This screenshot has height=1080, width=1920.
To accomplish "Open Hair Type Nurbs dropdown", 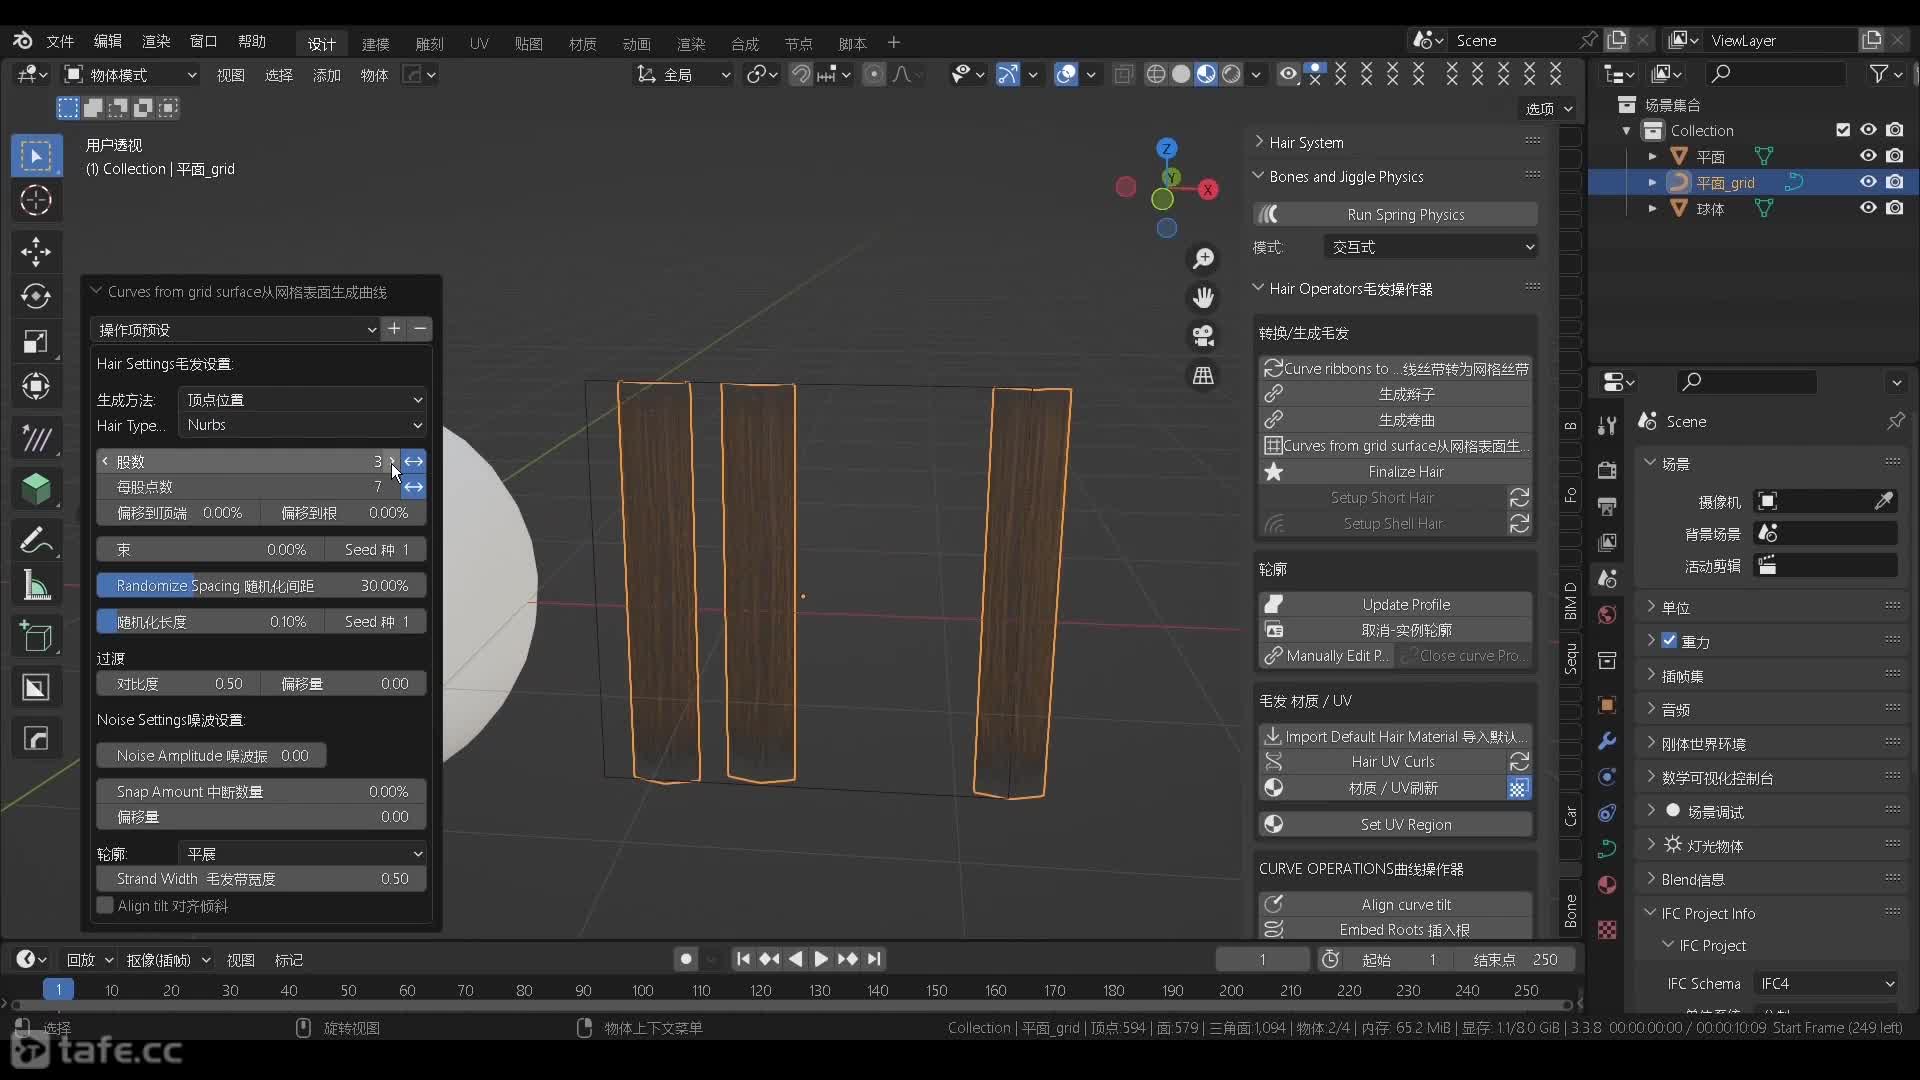I will tap(301, 423).
